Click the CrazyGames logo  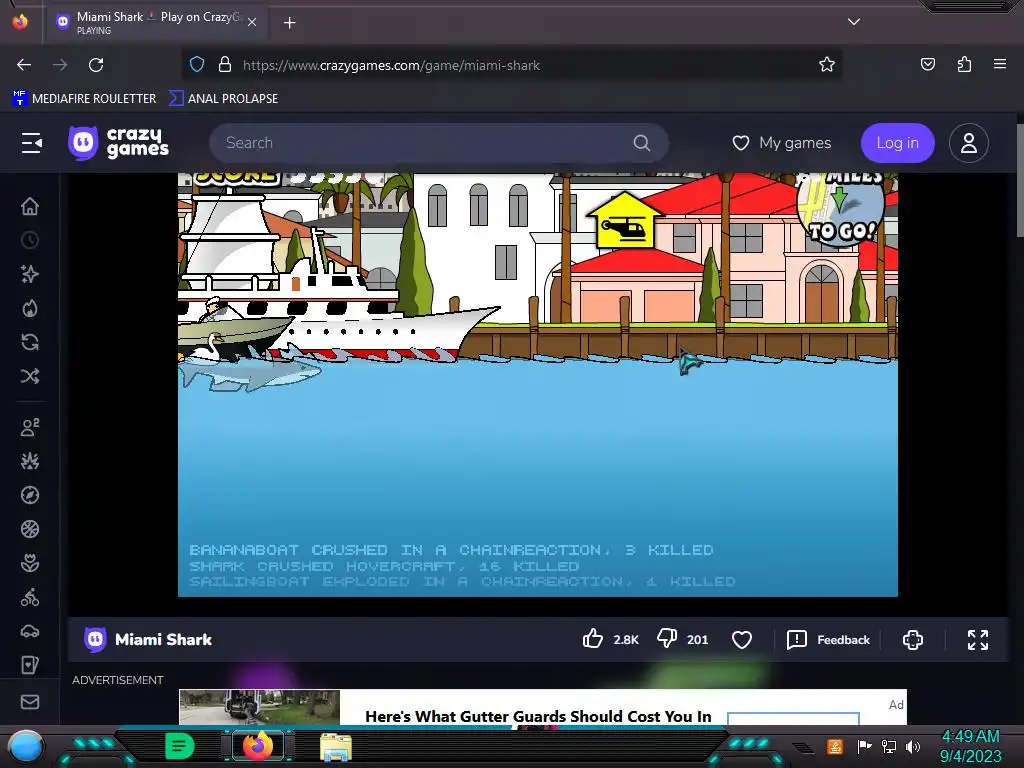click(118, 143)
